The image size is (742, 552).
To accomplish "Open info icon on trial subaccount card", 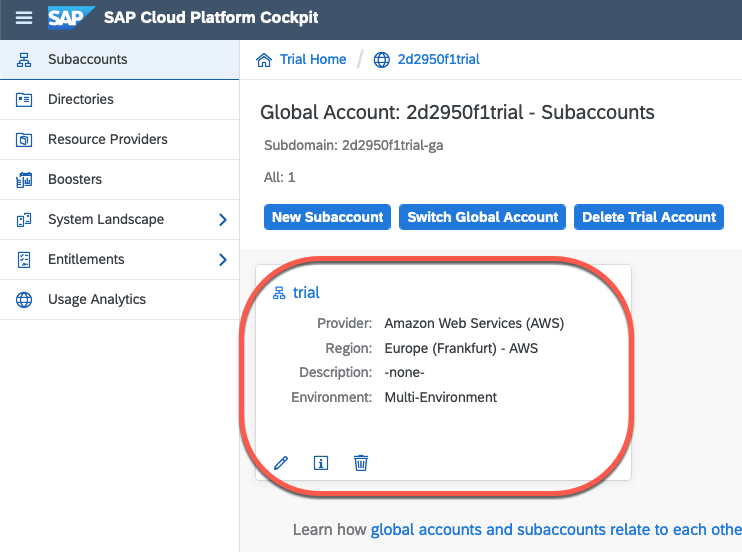I will tap(321, 463).
